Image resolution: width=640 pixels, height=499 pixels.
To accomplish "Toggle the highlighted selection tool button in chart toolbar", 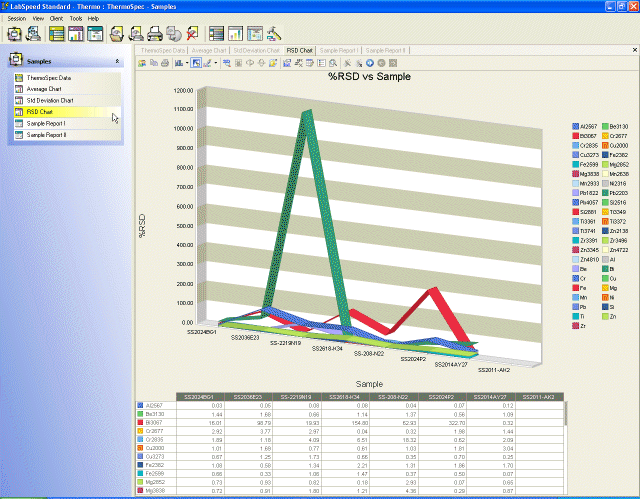I will 196,63.
